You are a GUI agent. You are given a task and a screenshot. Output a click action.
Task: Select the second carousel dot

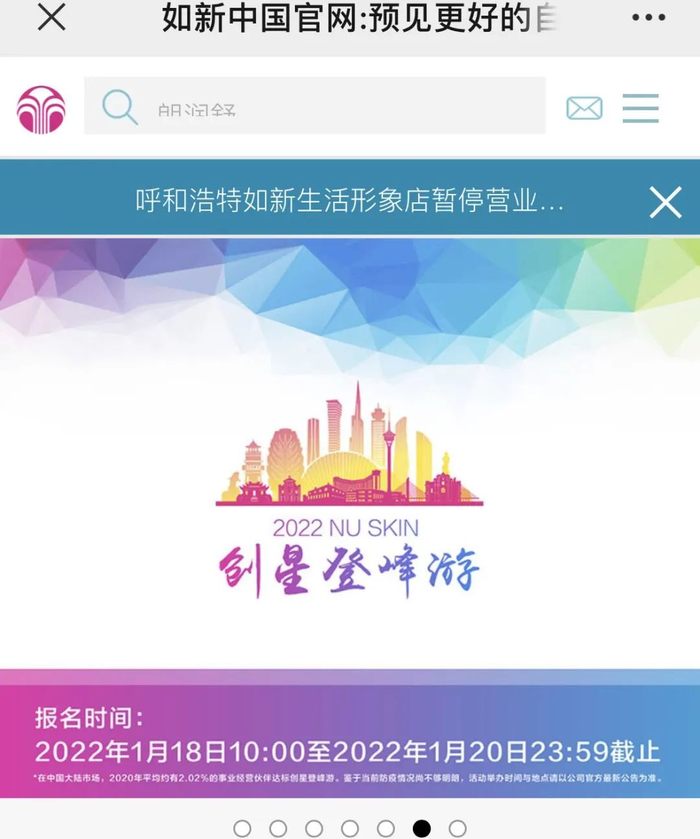tap(278, 828)
